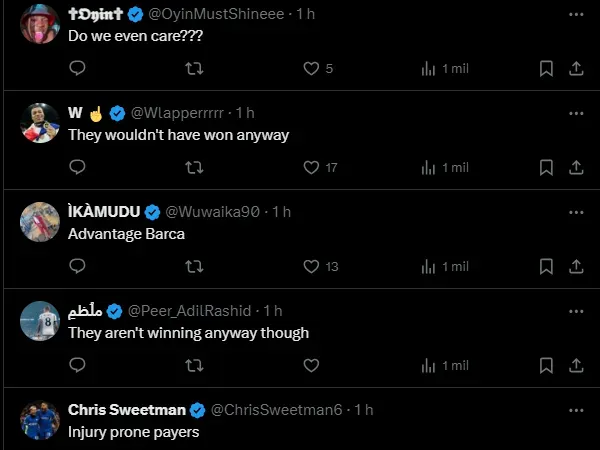Reply to OyinMustShineee's tweet
The image size is (600, 450).
pyautogui.click(x=77, y=69)
